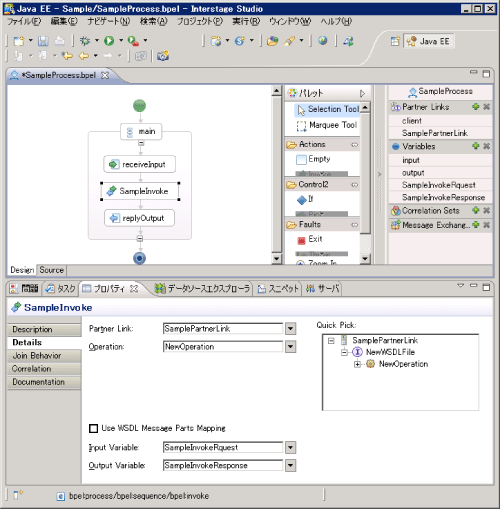This screenshot has width=500, height=509.
Task: Select the SamplePartnerLink in outline tray
Action: (x=440, y=133)
